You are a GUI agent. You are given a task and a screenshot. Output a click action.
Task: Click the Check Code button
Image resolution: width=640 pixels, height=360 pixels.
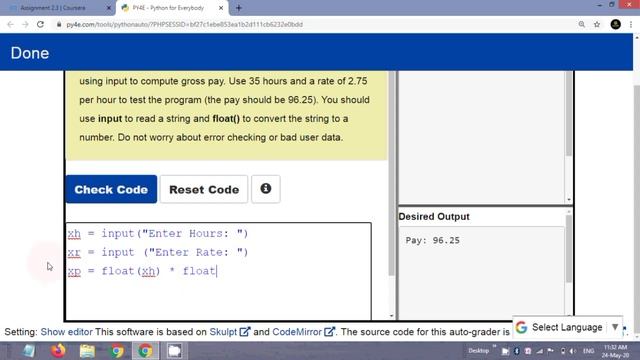point(111,189)
